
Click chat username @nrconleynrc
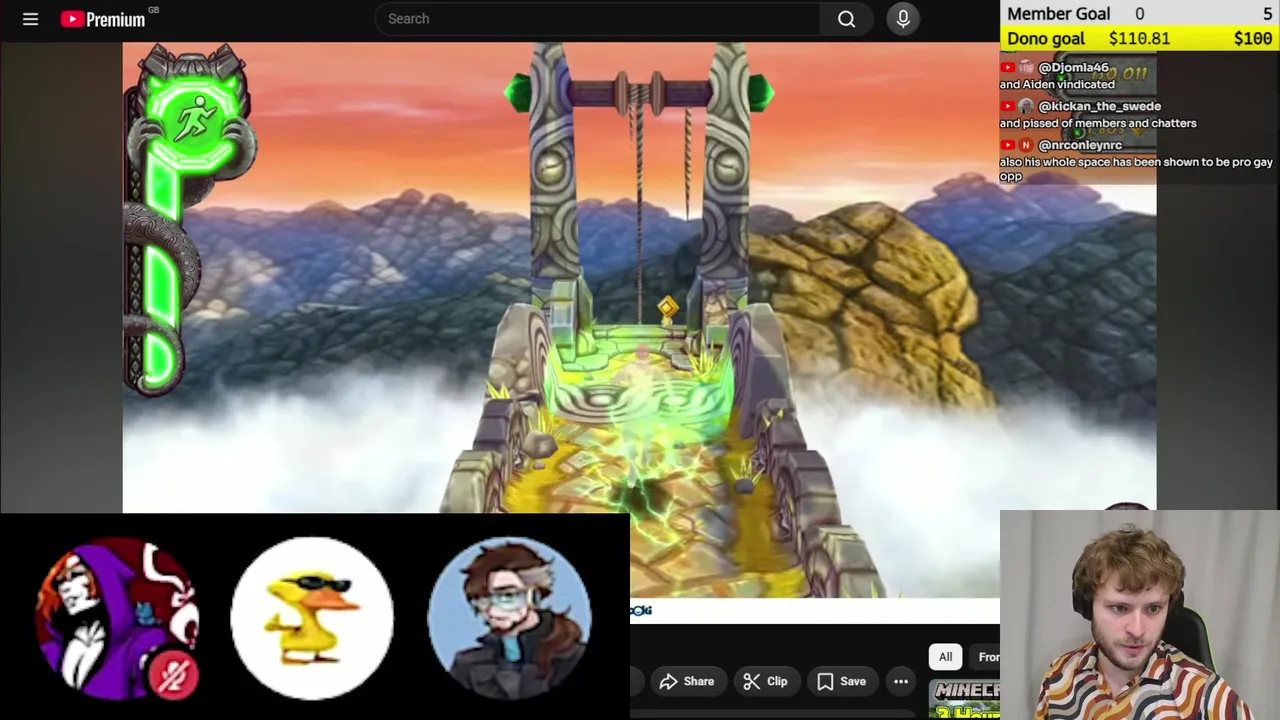[1080, 145]
